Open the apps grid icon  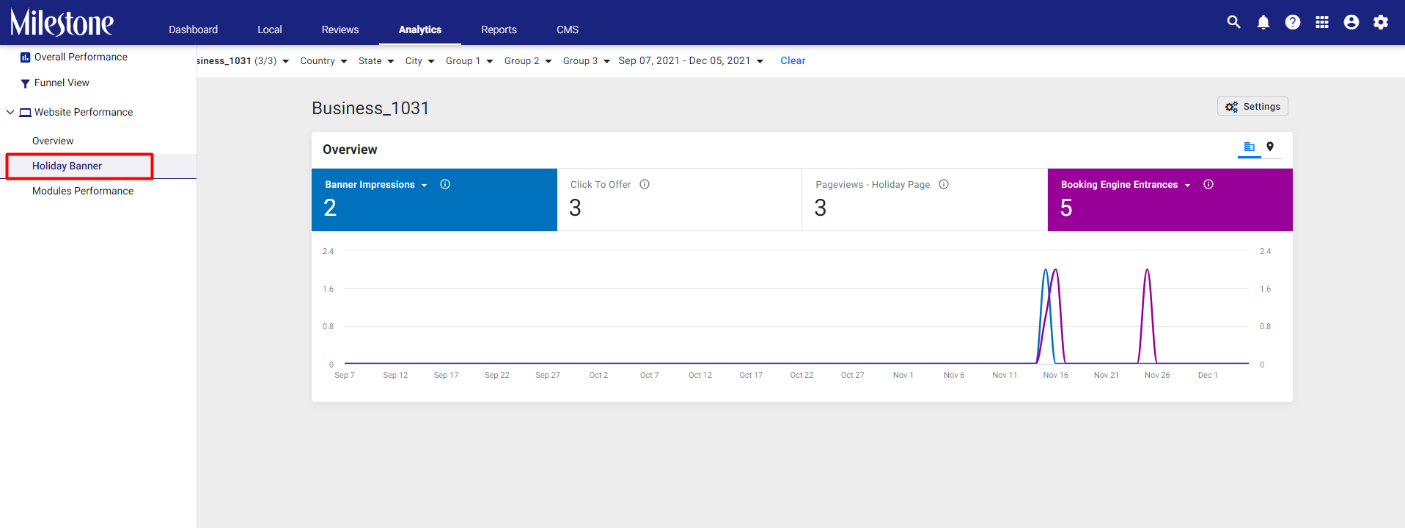pos(1322,22)
